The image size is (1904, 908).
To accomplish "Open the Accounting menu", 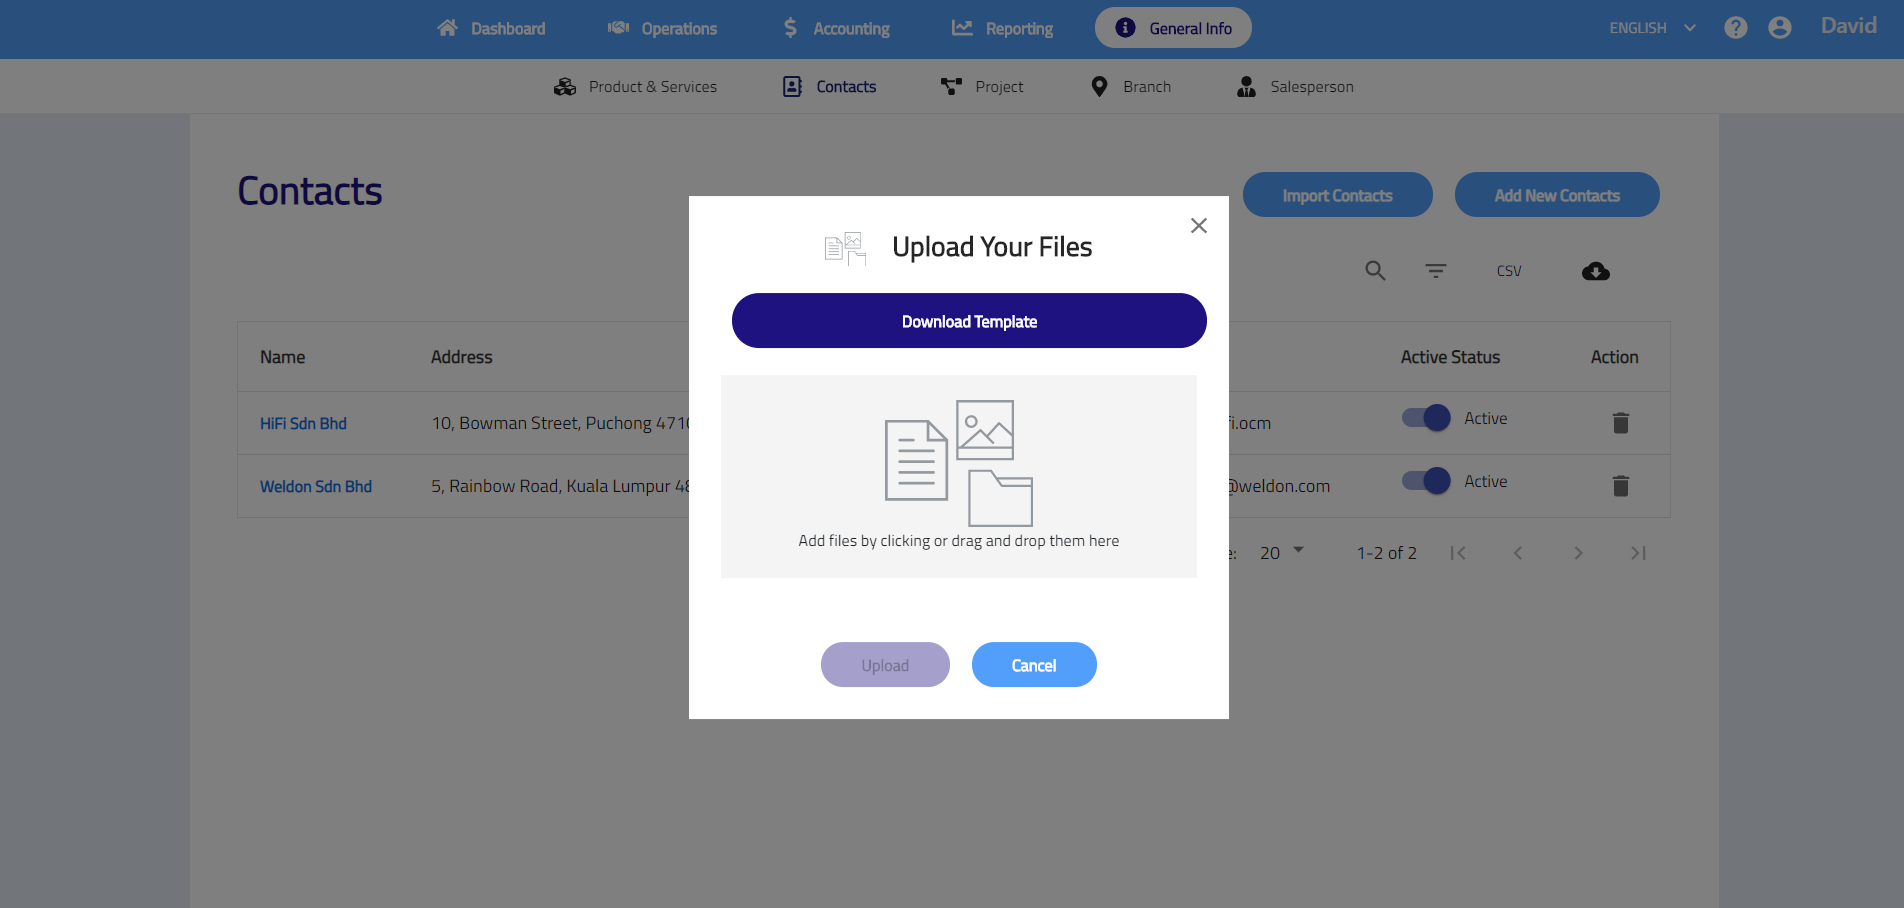I will (836, 28).
